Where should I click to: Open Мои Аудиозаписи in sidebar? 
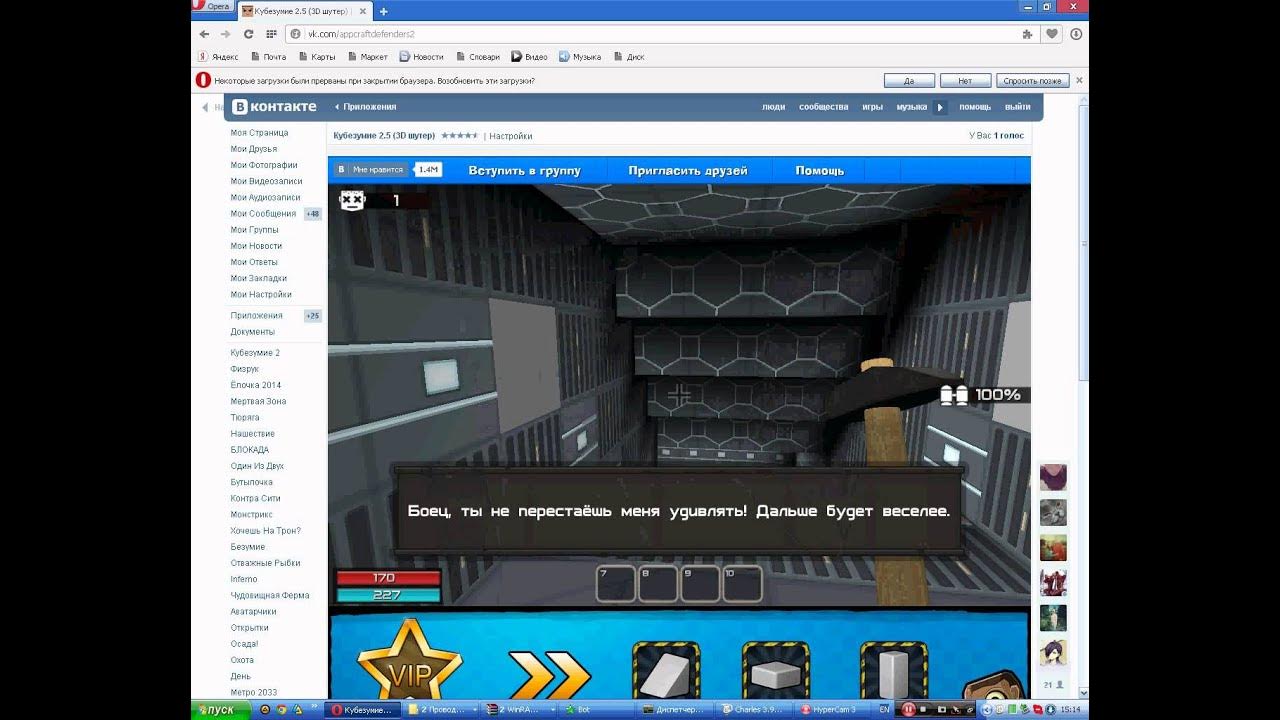click(265, 197)
